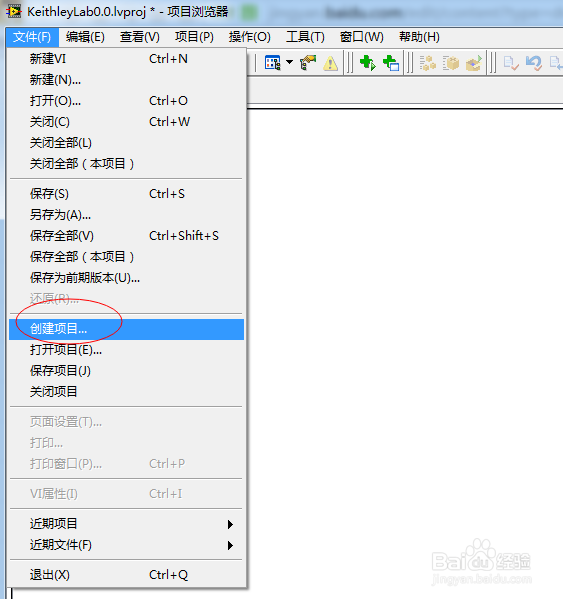Expand the 近期文件(F) submenu arrow
This screenshot has height=599, width=563.
click(230, 545)
